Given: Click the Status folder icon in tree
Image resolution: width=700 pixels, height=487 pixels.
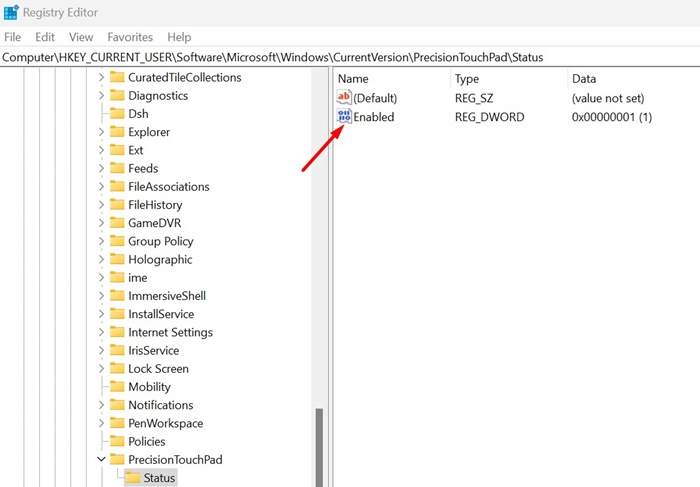Looking at the screenshot, I should [132, 478].
